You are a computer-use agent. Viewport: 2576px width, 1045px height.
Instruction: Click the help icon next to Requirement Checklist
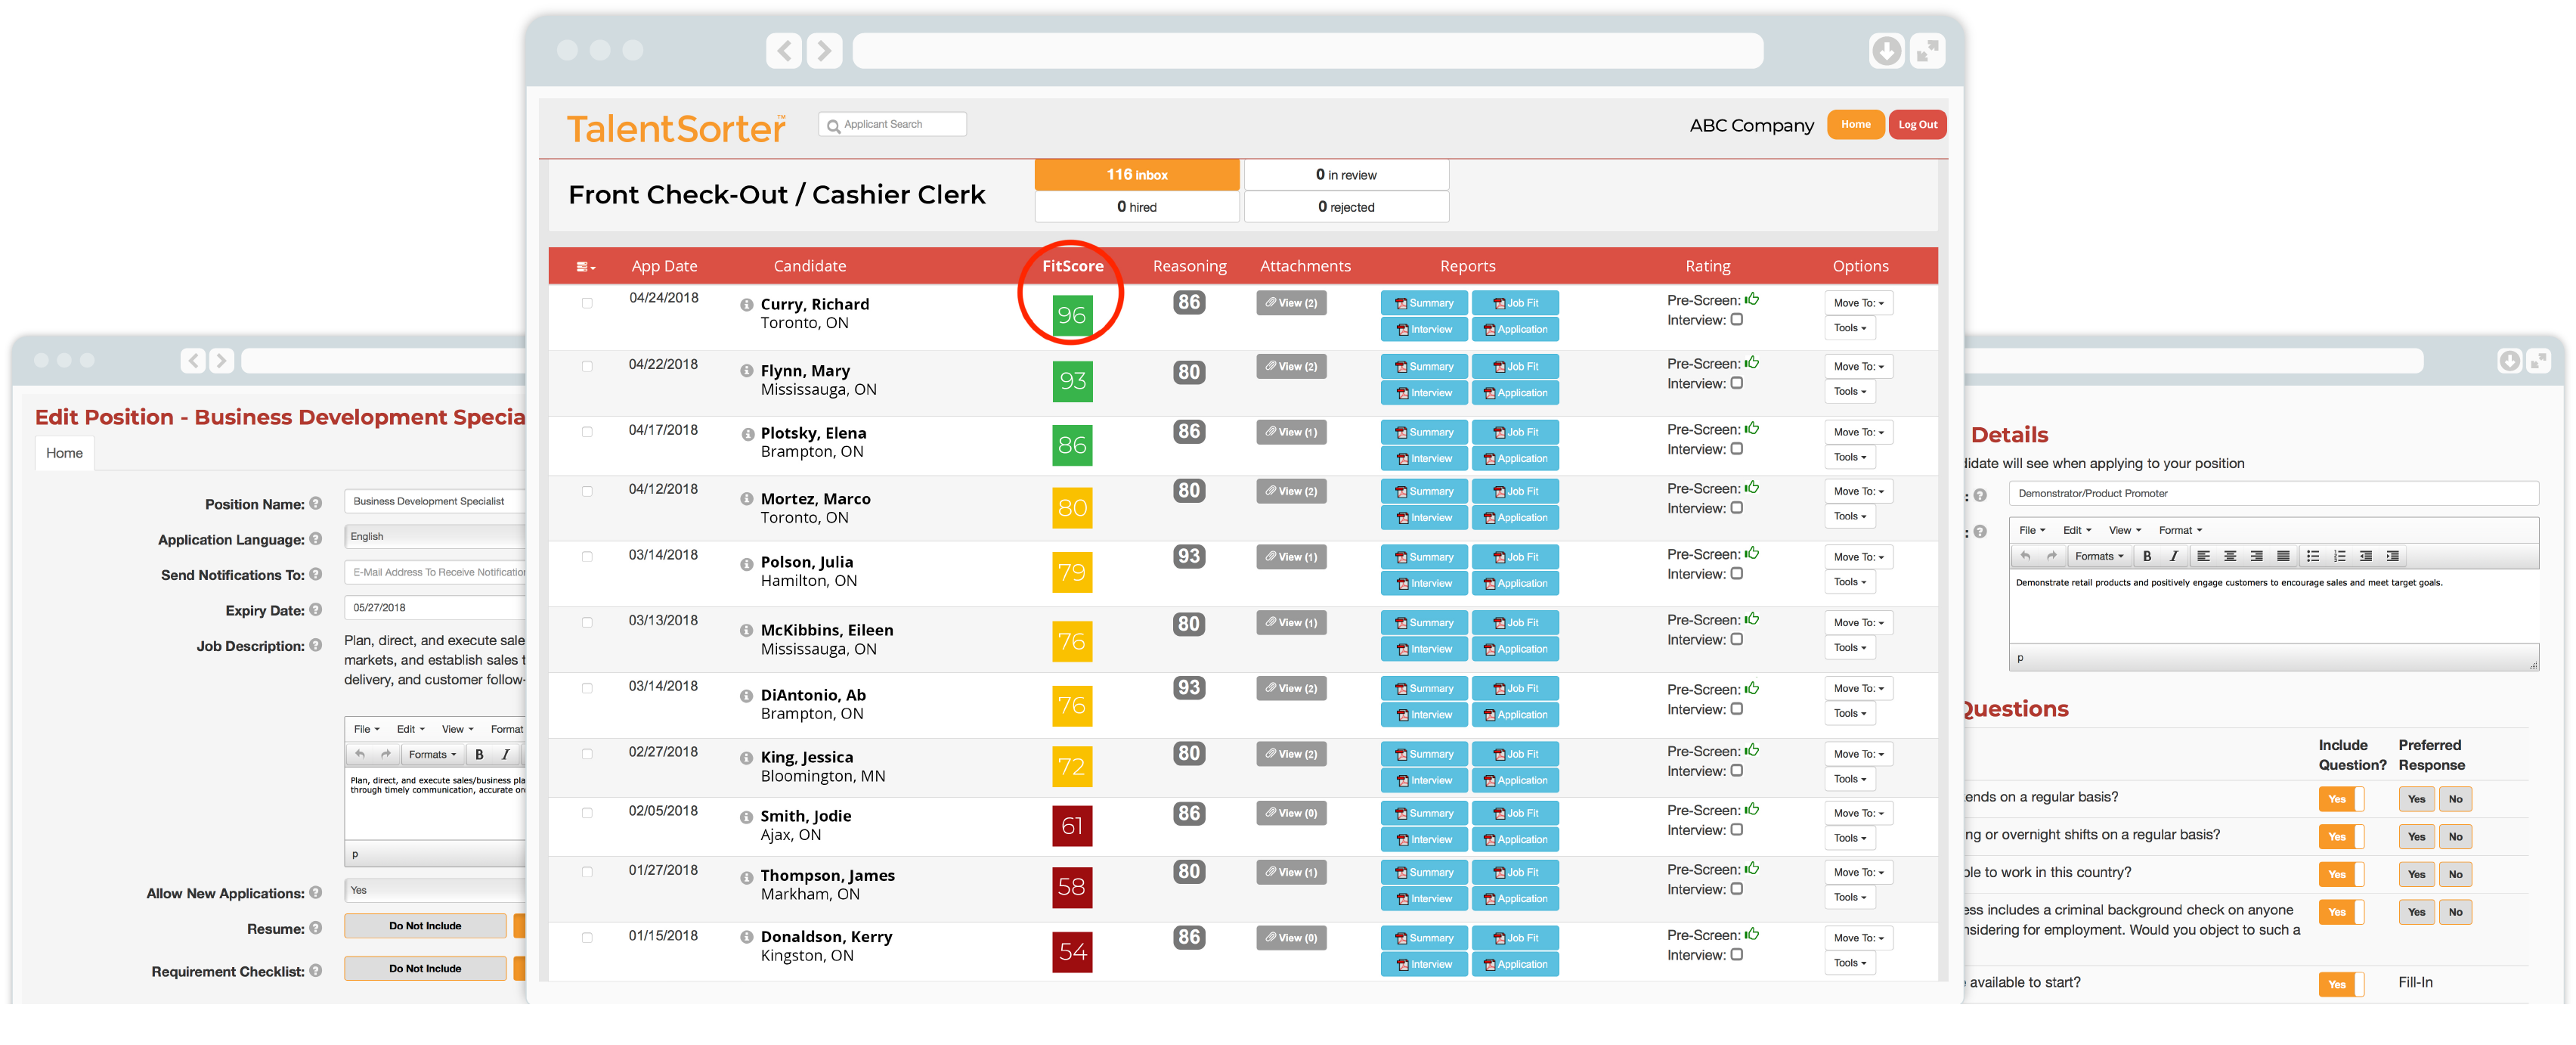pyautogui.click(x=316, y=970)
